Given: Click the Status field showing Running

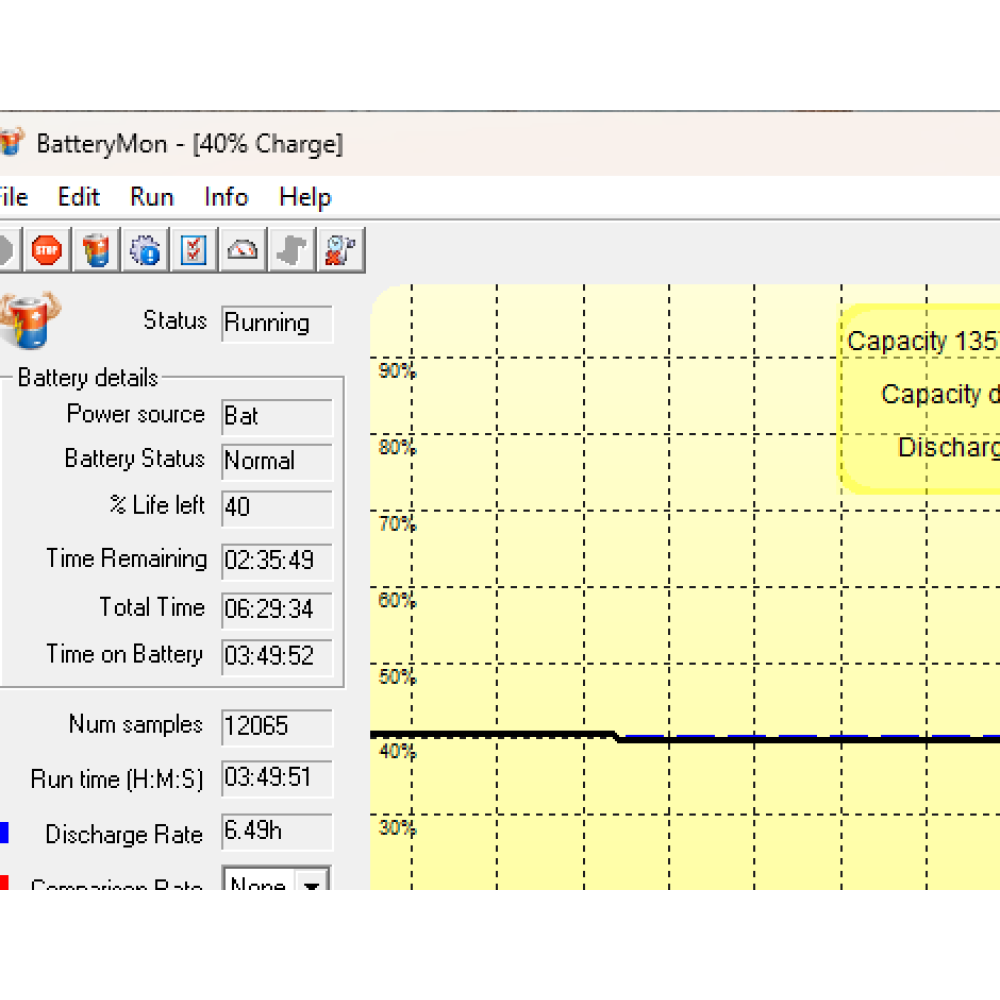Looking at the screenshot, I should pos(276,323).
